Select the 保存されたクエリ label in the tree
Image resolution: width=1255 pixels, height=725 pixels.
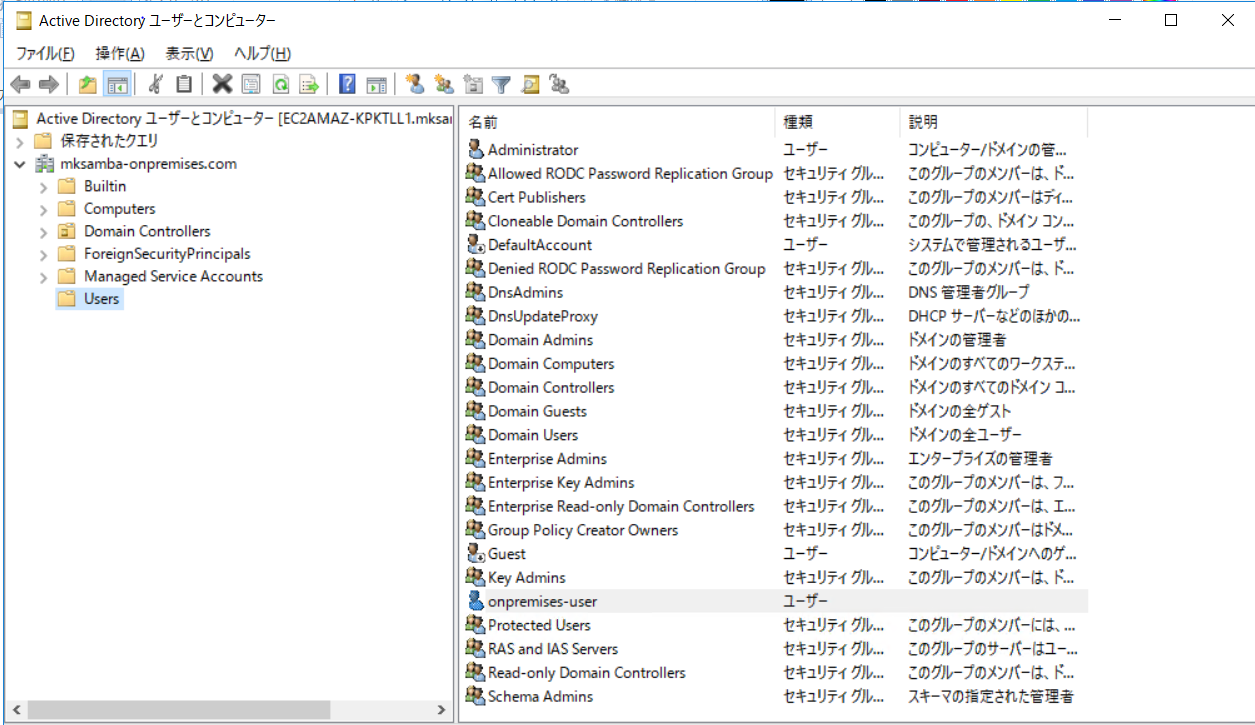point(110,141)
